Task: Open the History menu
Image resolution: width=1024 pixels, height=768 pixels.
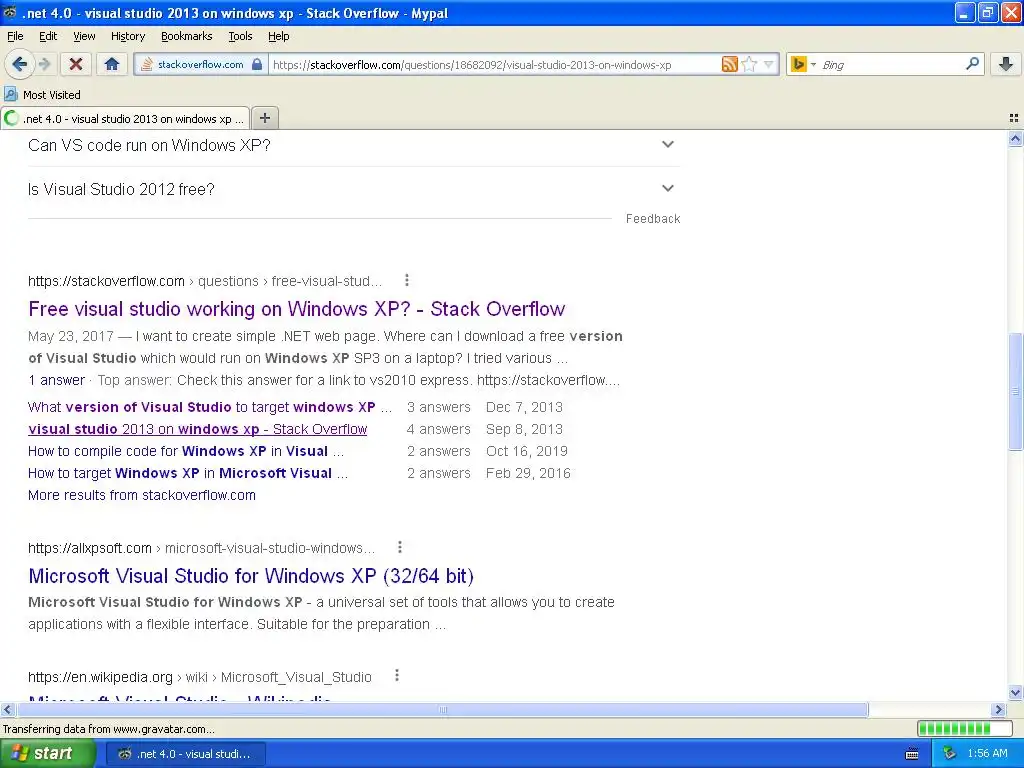Action: click(127, 36)
